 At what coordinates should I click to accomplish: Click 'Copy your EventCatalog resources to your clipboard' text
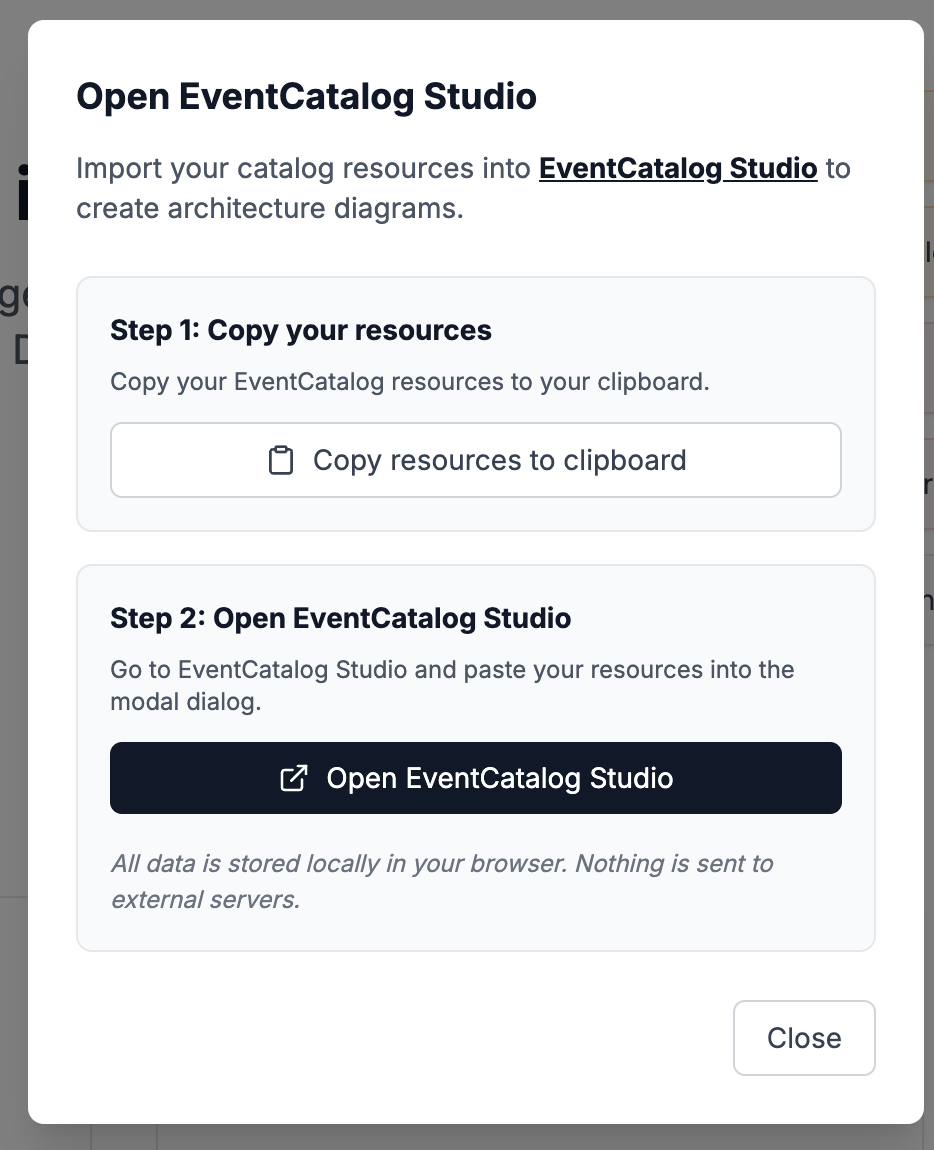(409, 381)
